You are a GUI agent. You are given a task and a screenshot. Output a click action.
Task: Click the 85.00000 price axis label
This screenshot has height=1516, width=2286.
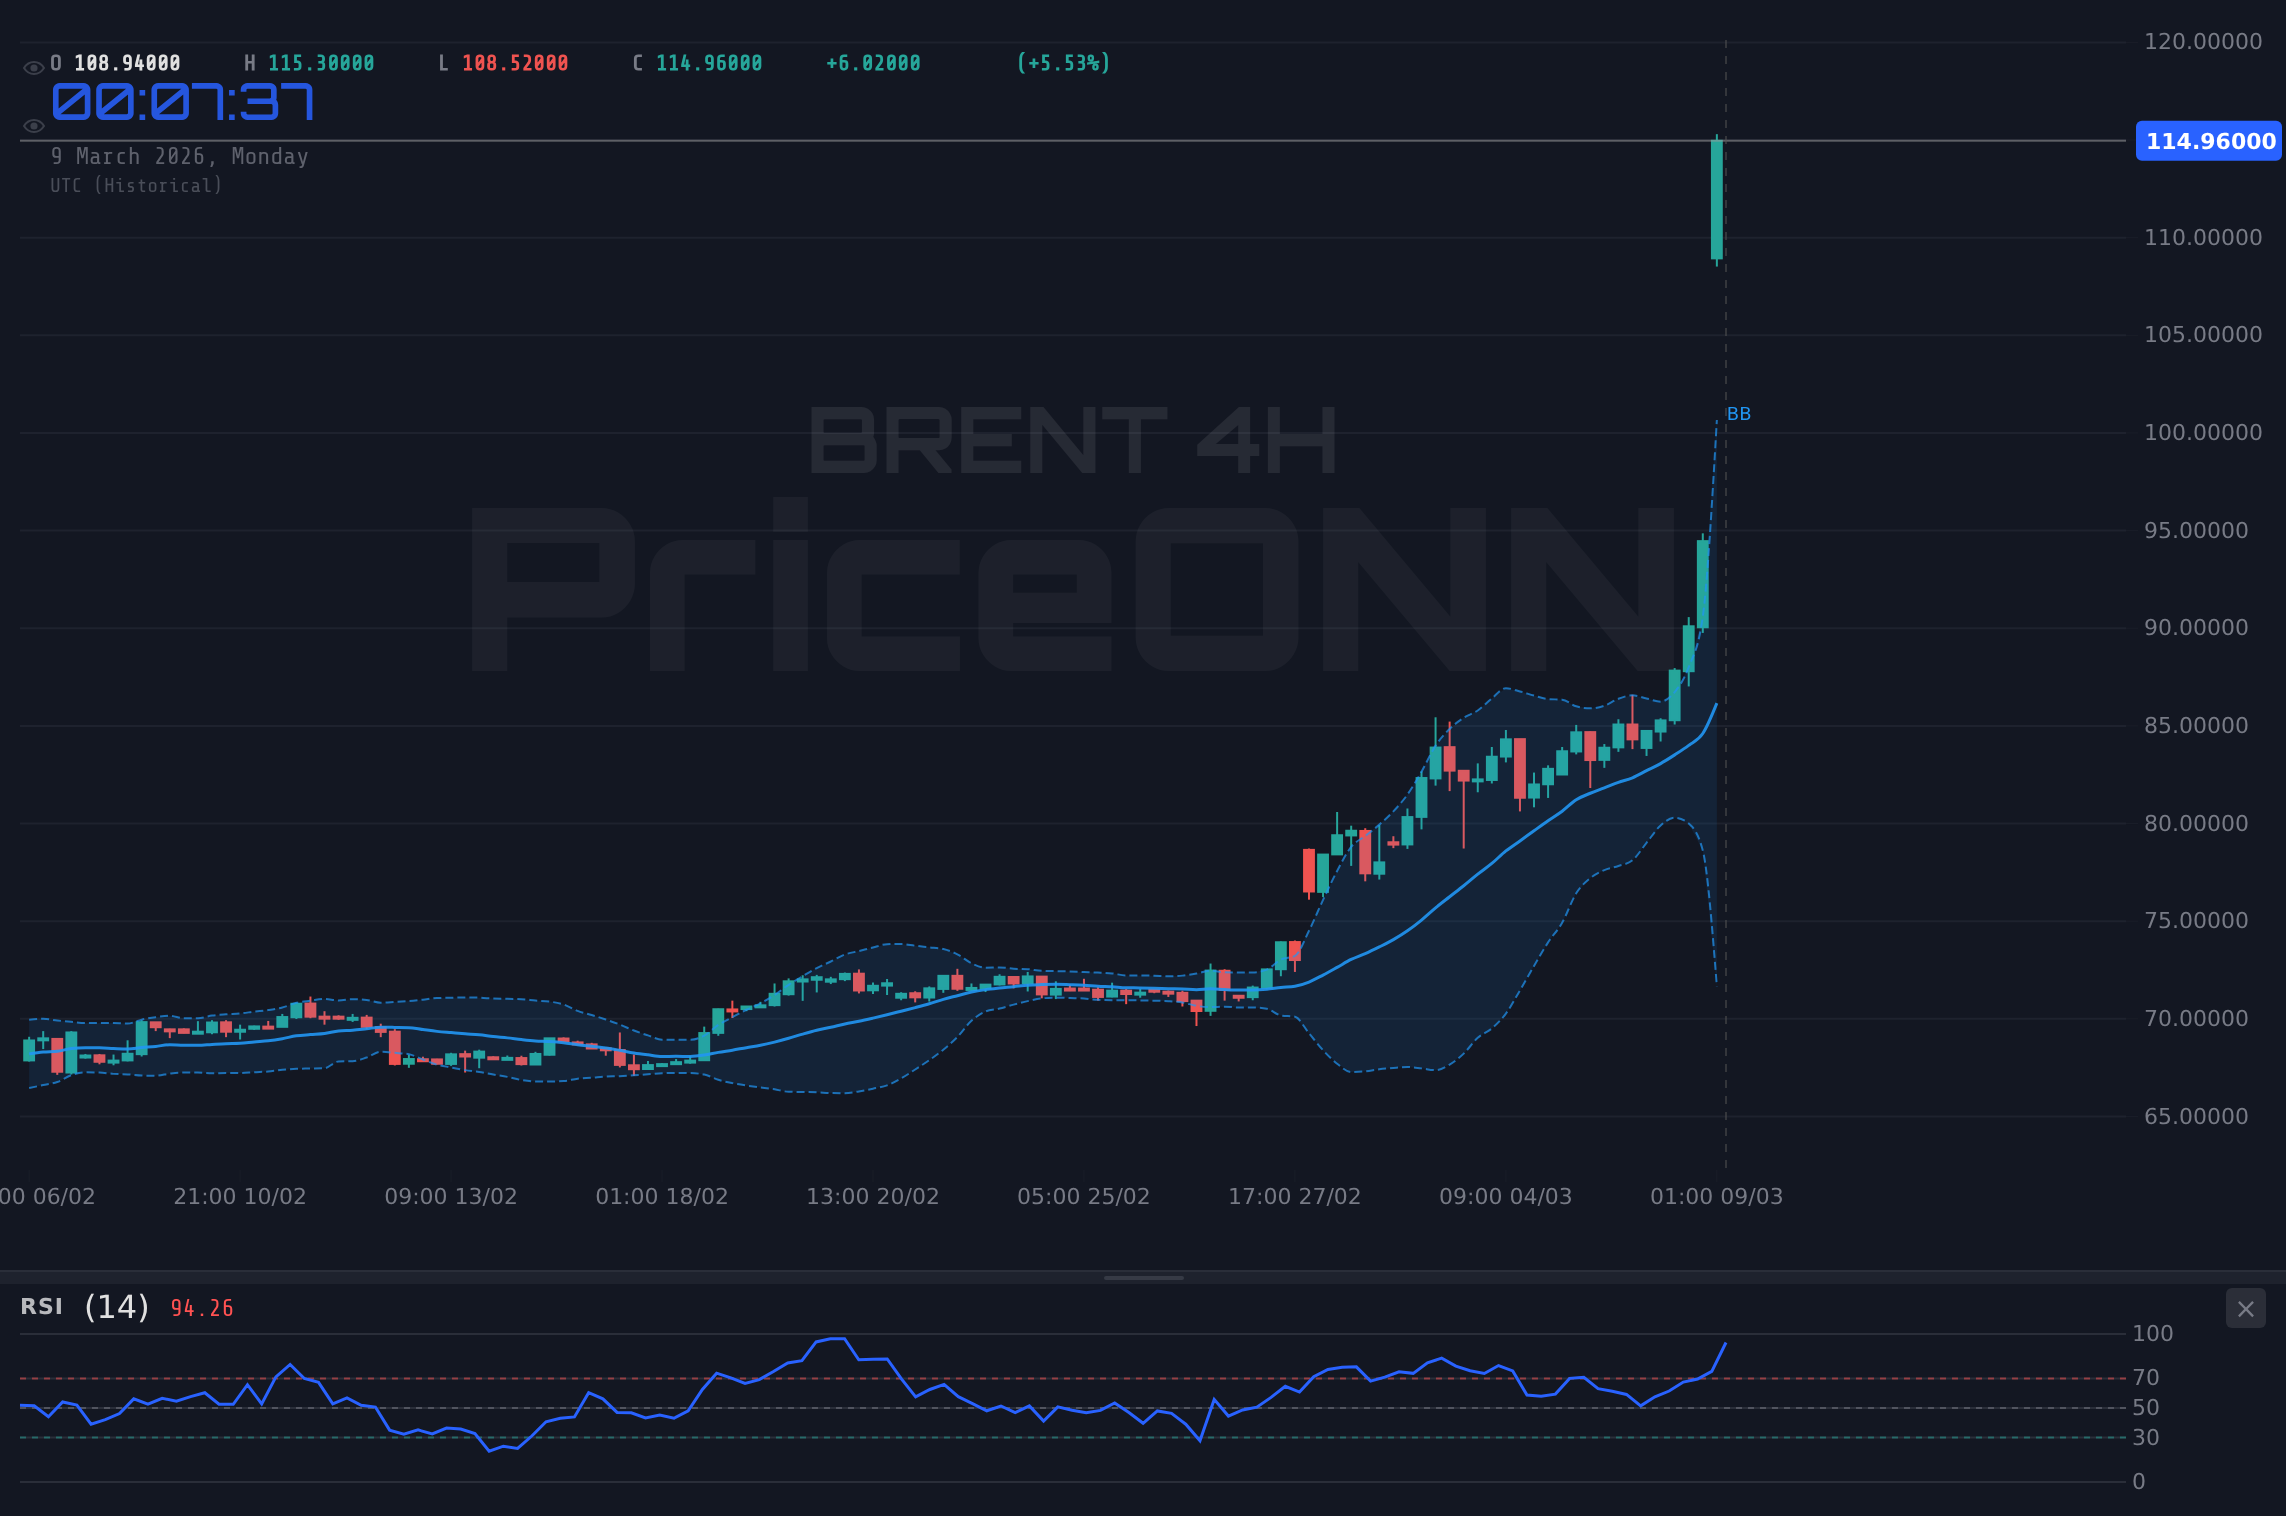[2196, 726]
